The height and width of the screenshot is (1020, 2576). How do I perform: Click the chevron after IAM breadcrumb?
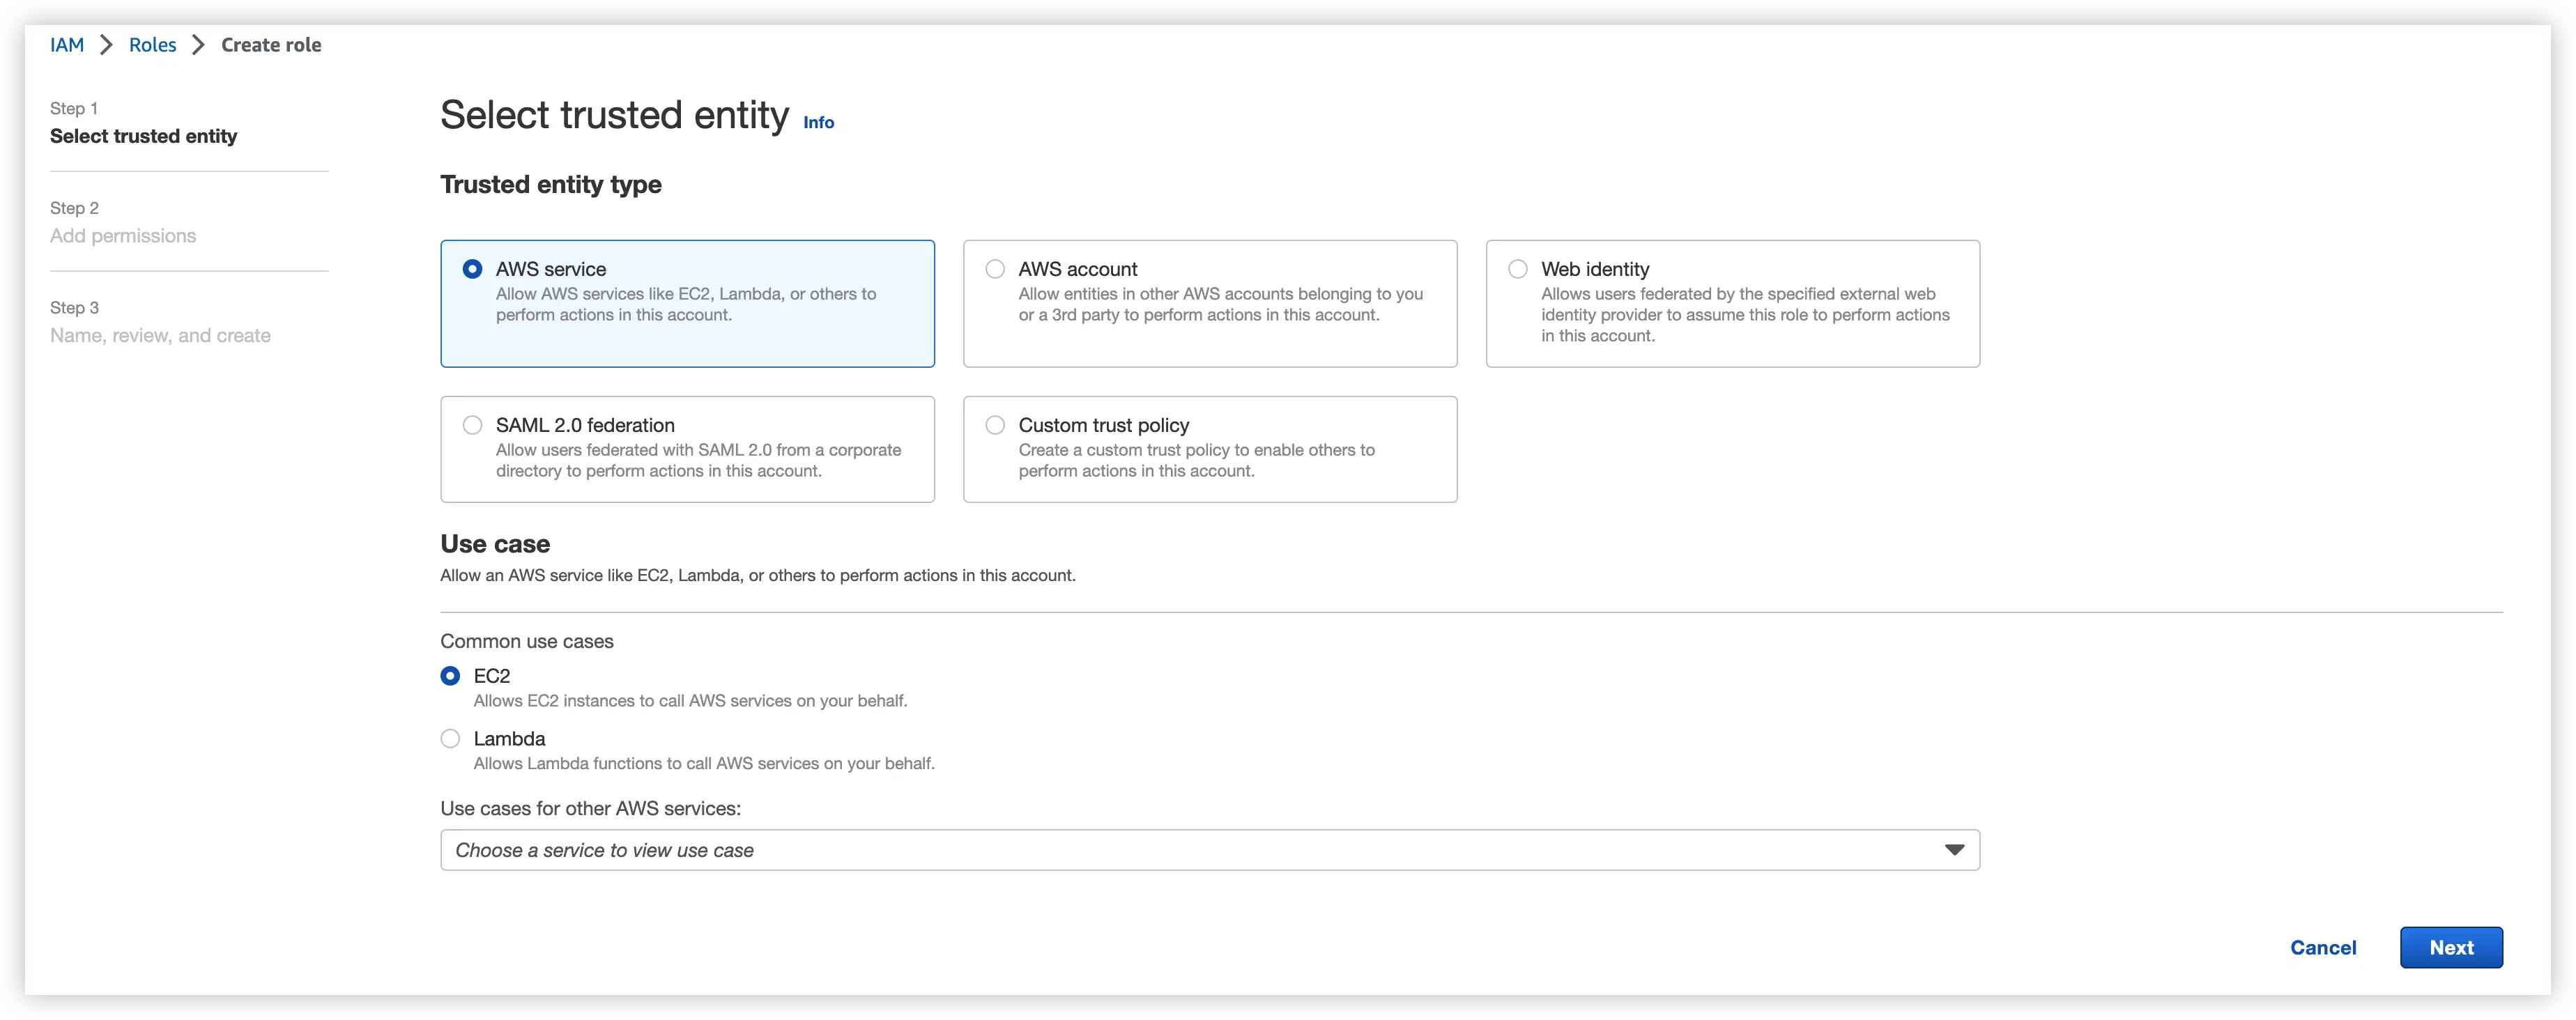(107, 45)
